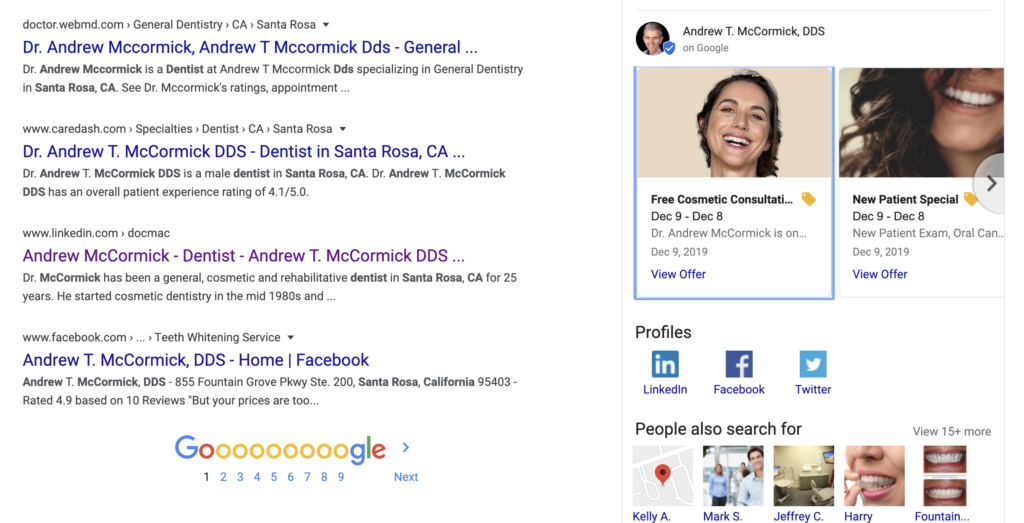
Task: Click Andrew T. McCormick, DDS name in panel
Action: (x=754, y=31)
